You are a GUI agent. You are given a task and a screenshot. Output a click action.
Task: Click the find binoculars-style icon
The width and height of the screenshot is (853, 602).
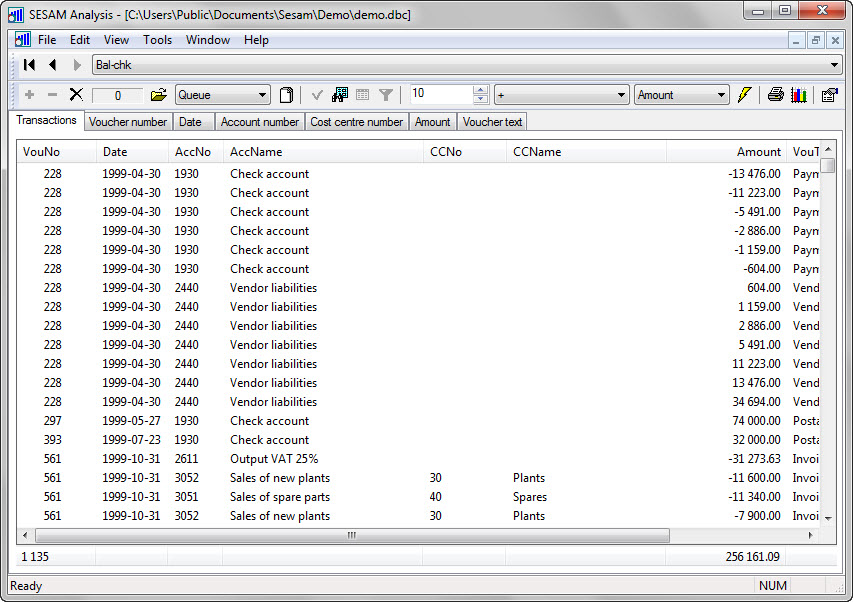click(x=340, y=95)
